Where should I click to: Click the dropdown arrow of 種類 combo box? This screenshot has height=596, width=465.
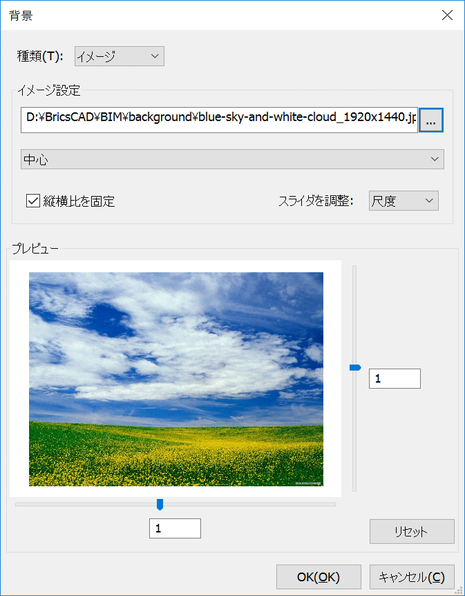tap(154, 56)
